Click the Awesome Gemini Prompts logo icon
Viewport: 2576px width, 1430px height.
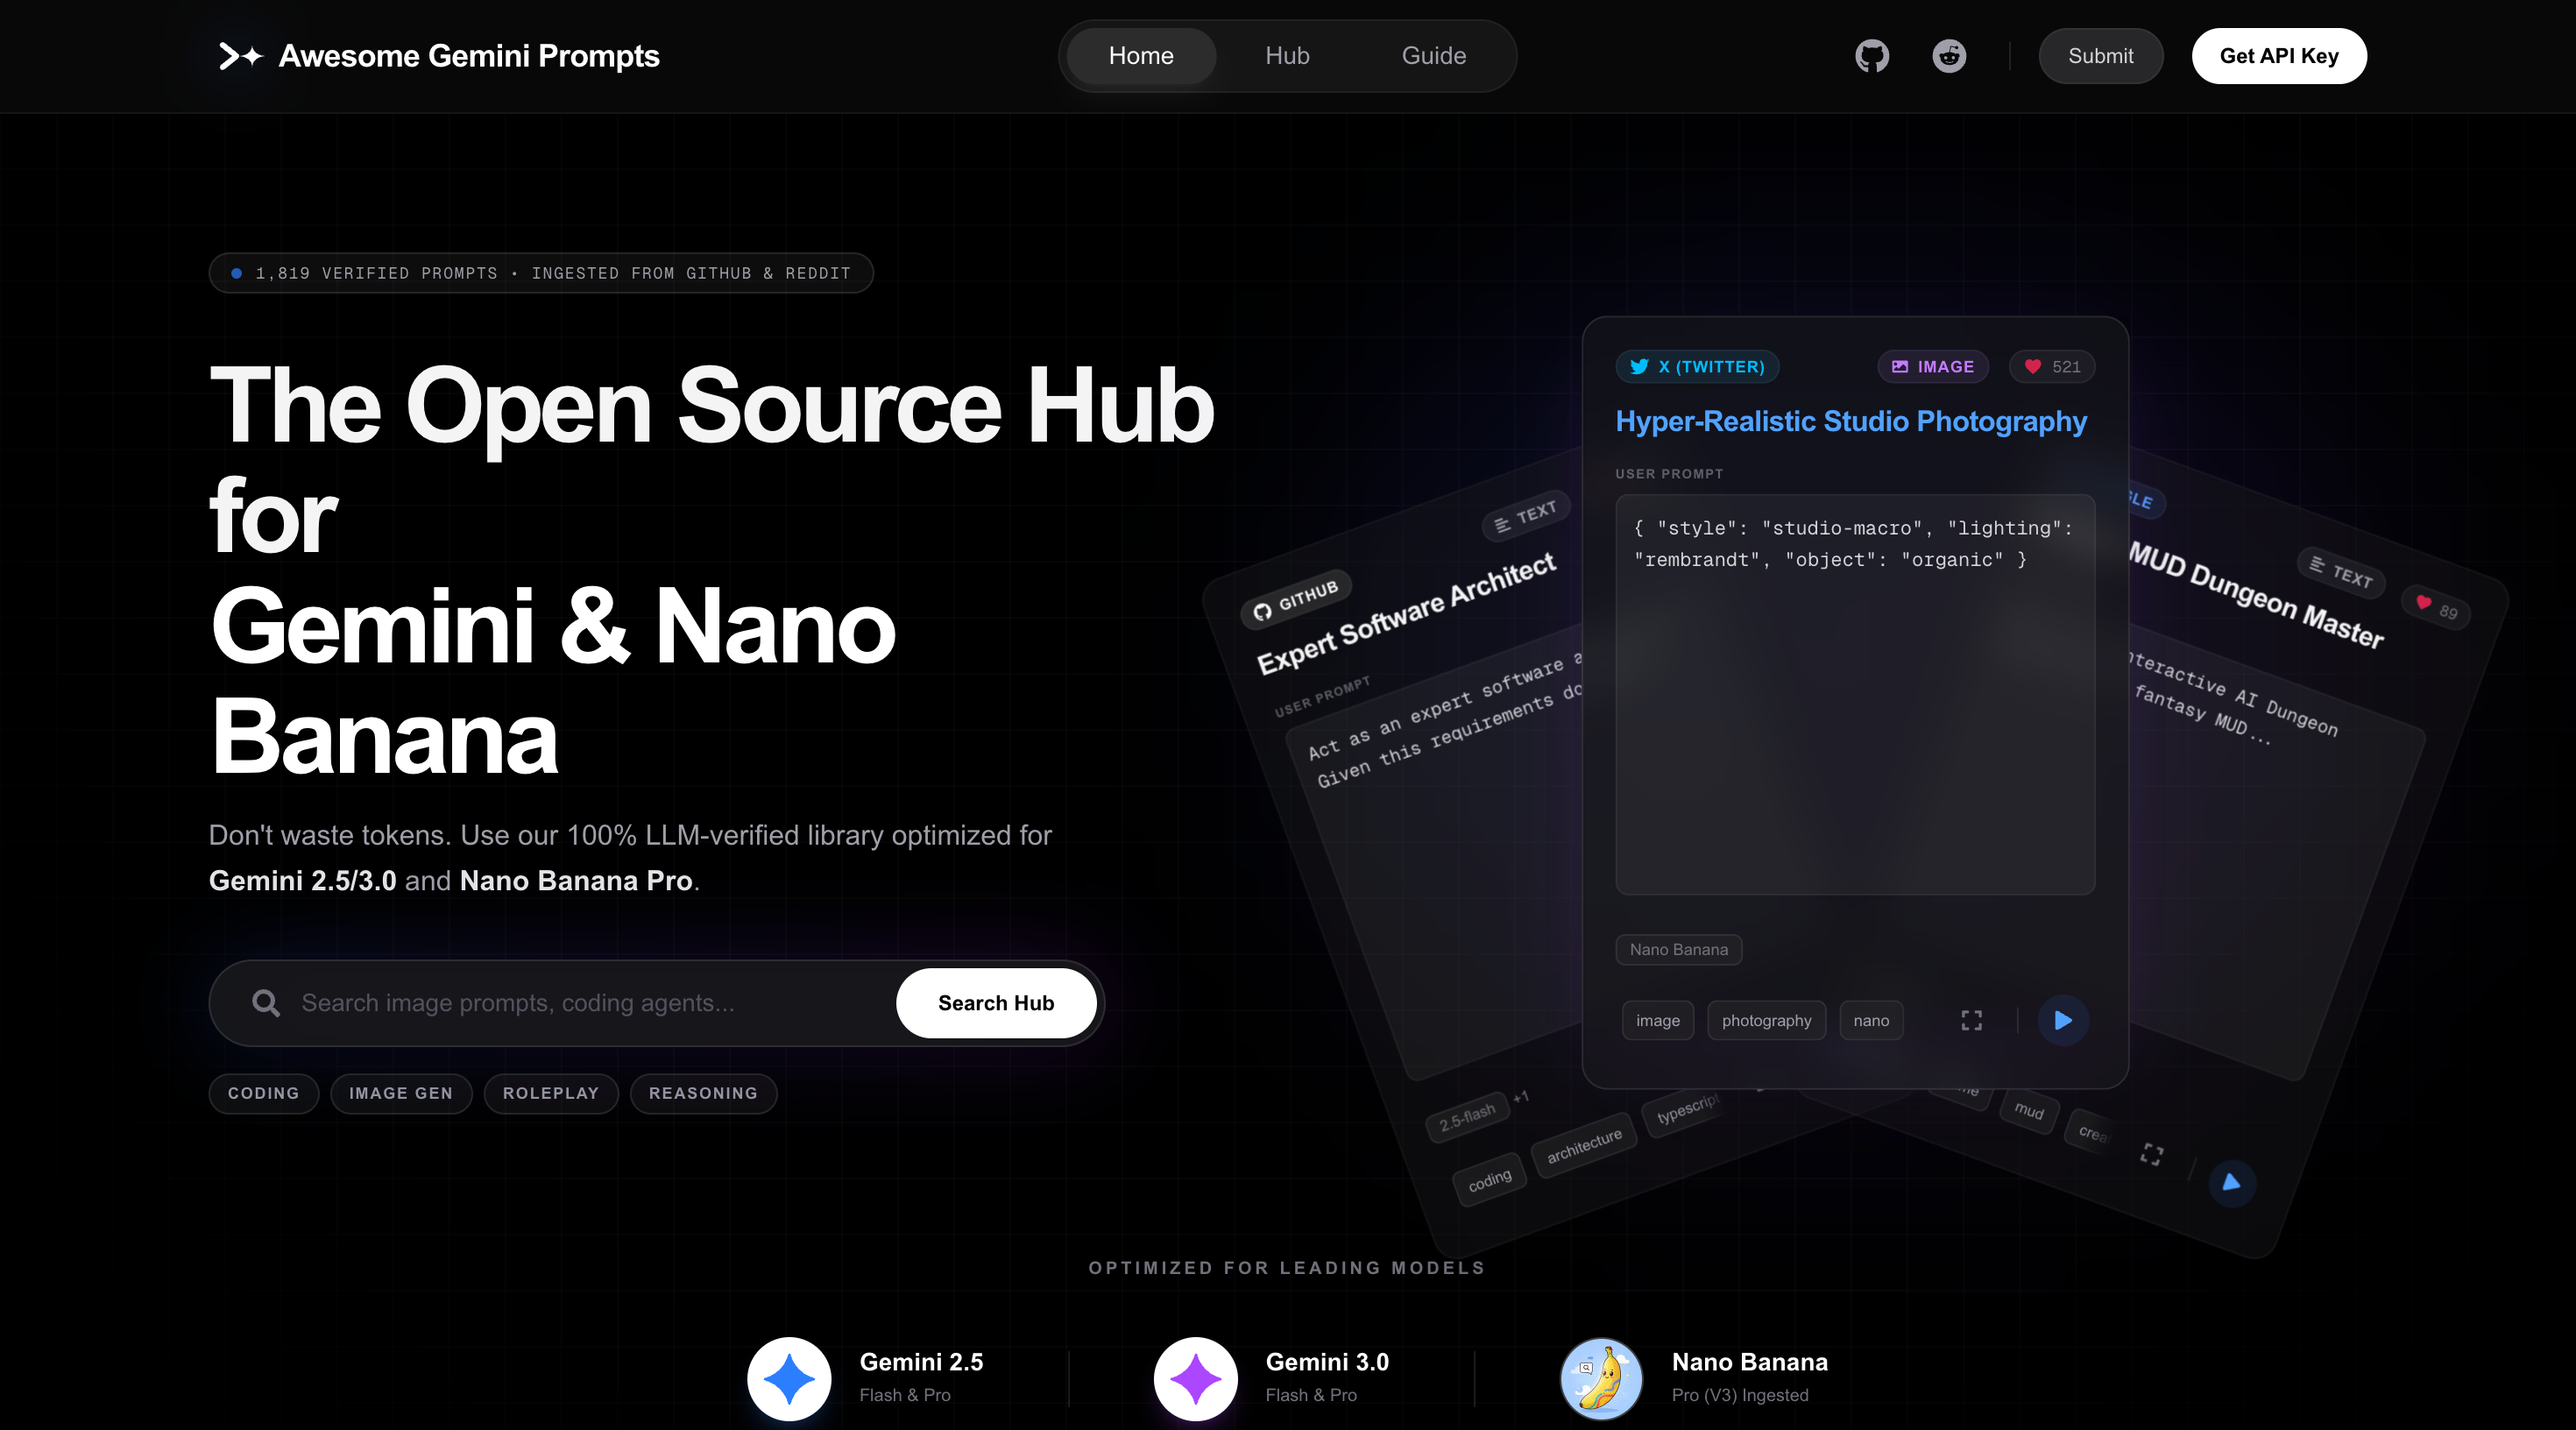tap(240, 56)
